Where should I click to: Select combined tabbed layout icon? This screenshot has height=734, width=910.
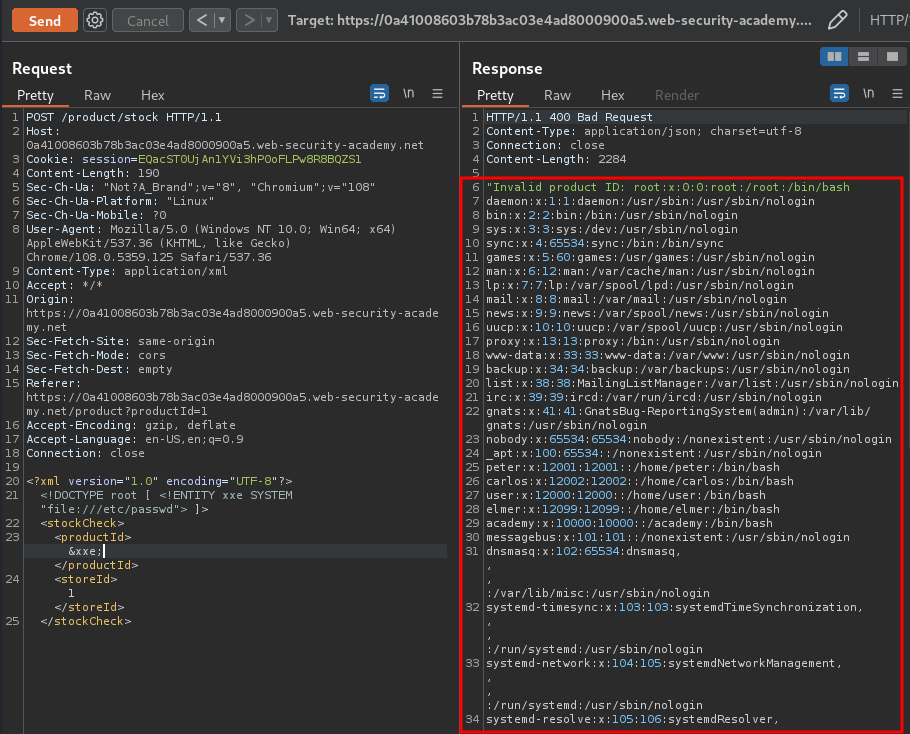(x=892, y=56)
